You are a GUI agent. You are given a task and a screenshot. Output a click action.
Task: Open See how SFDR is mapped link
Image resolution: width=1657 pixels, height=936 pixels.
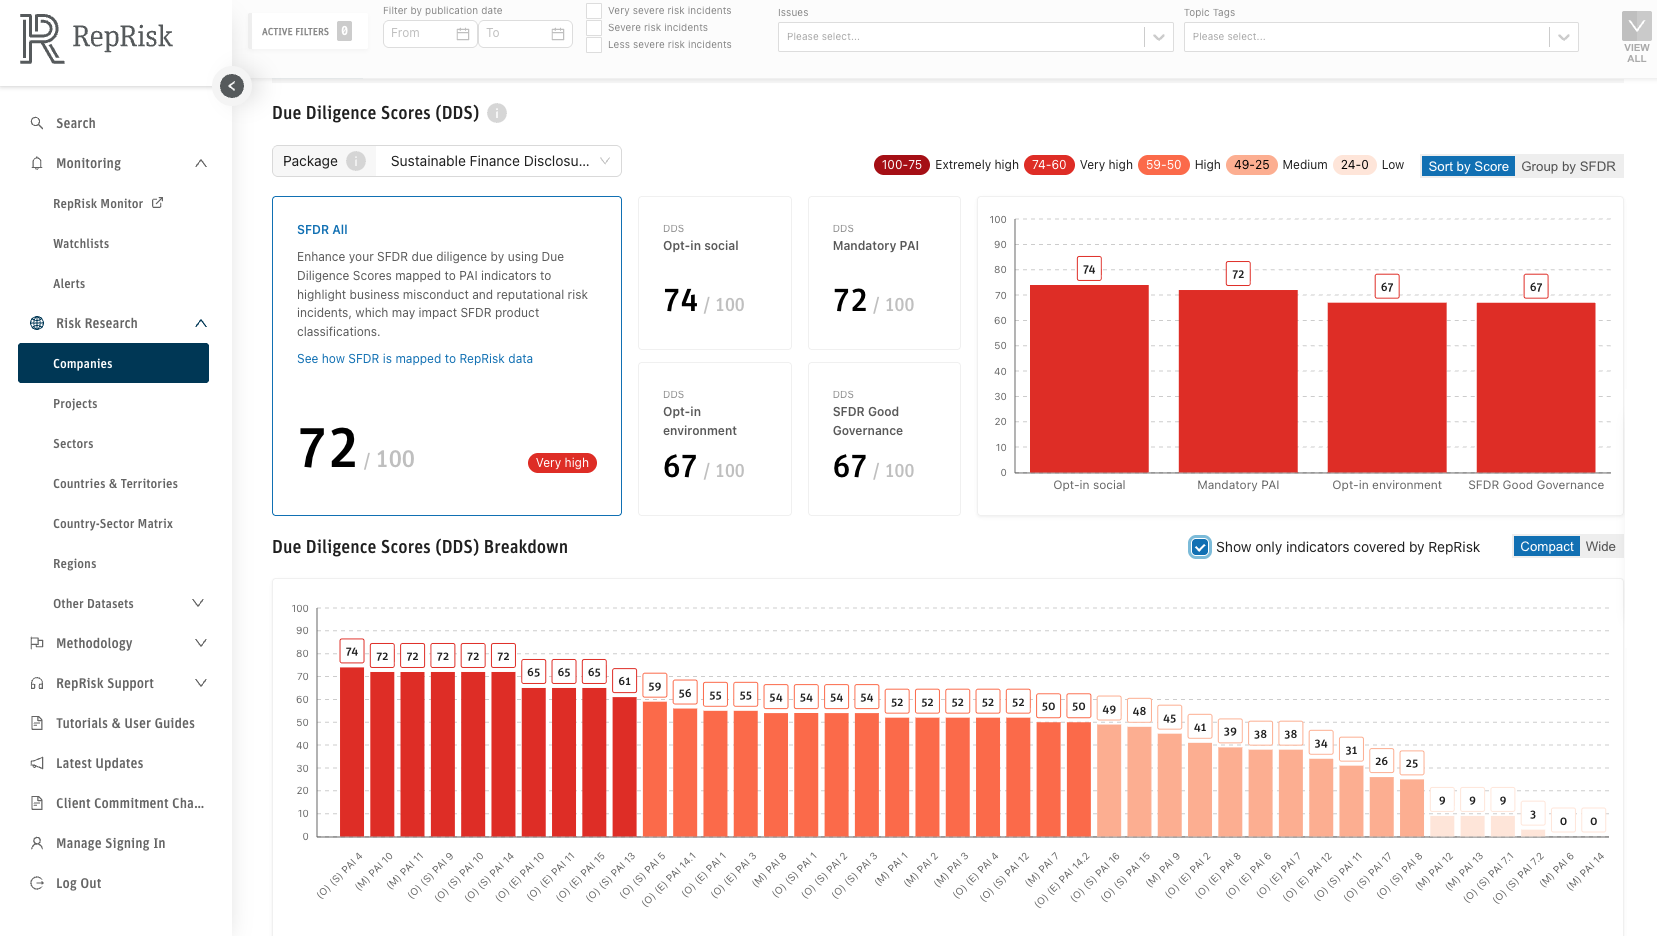click(x=414, y=359)
